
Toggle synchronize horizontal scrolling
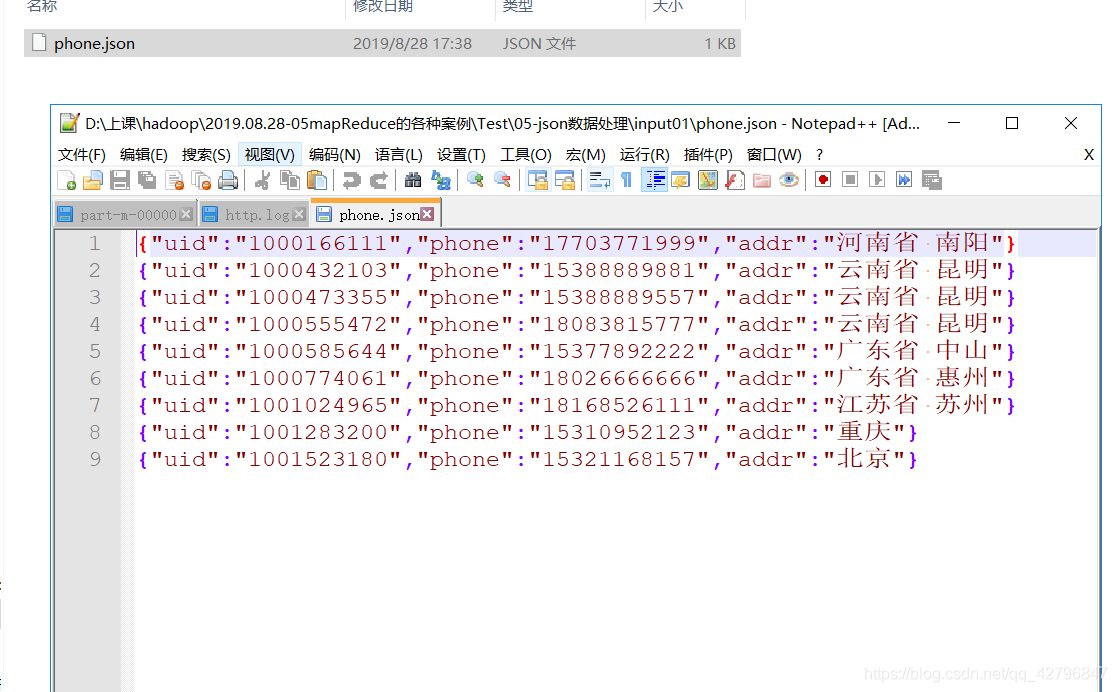(x=564, y=180)
